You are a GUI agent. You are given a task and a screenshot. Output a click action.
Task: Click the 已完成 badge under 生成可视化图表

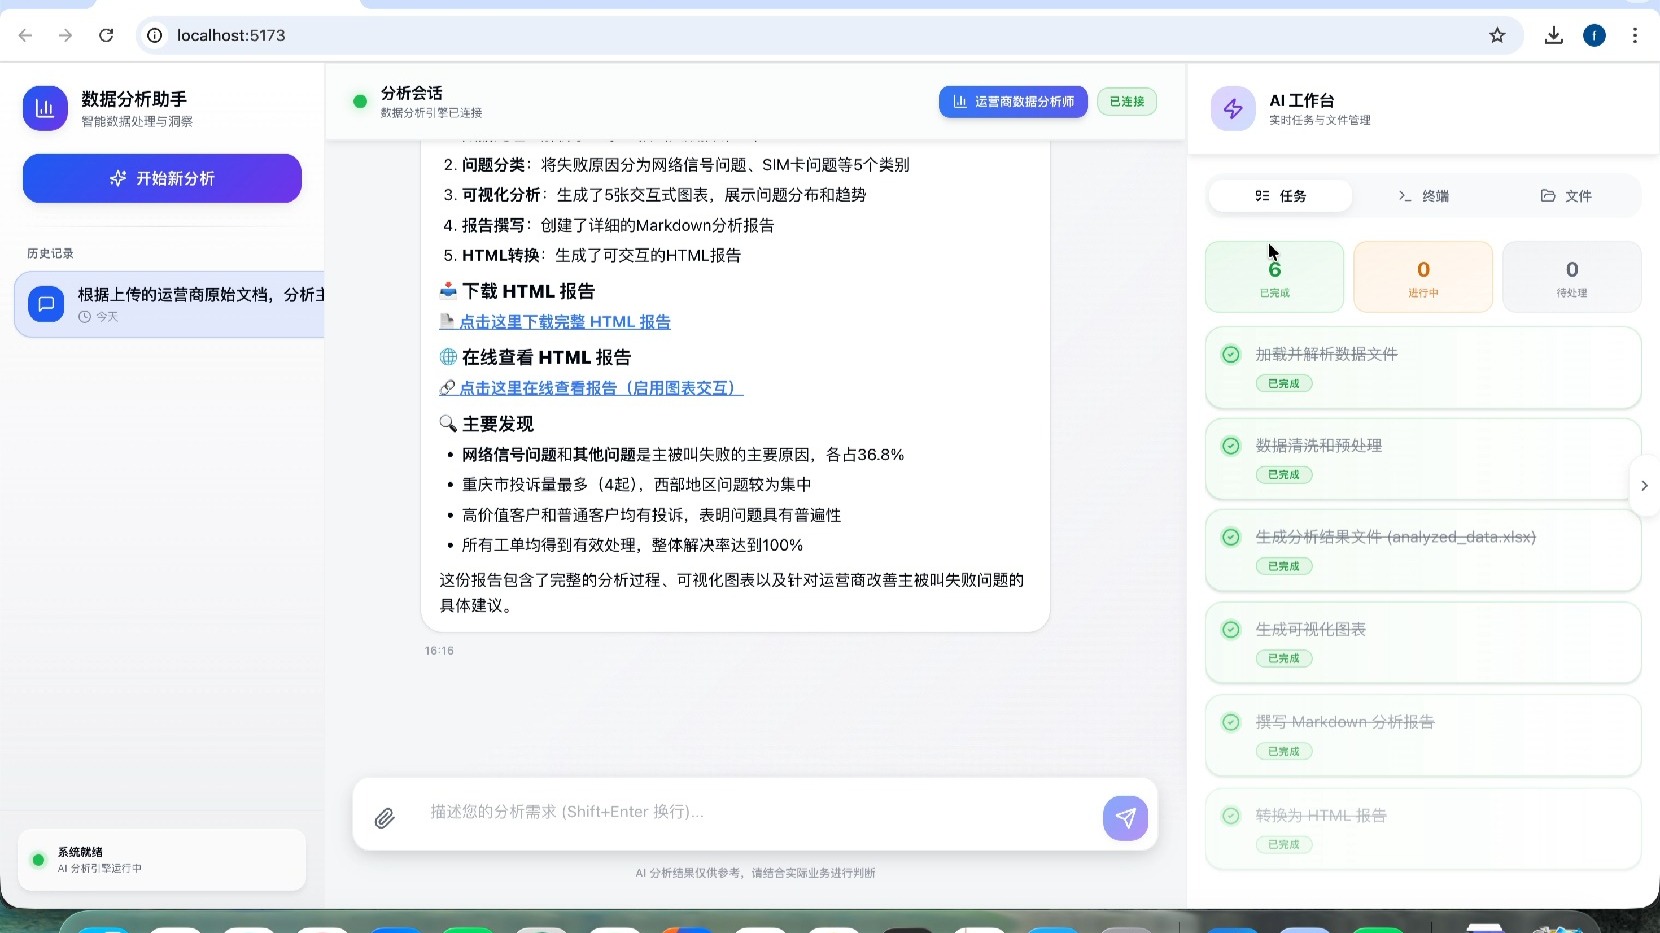click(1284, 658)
